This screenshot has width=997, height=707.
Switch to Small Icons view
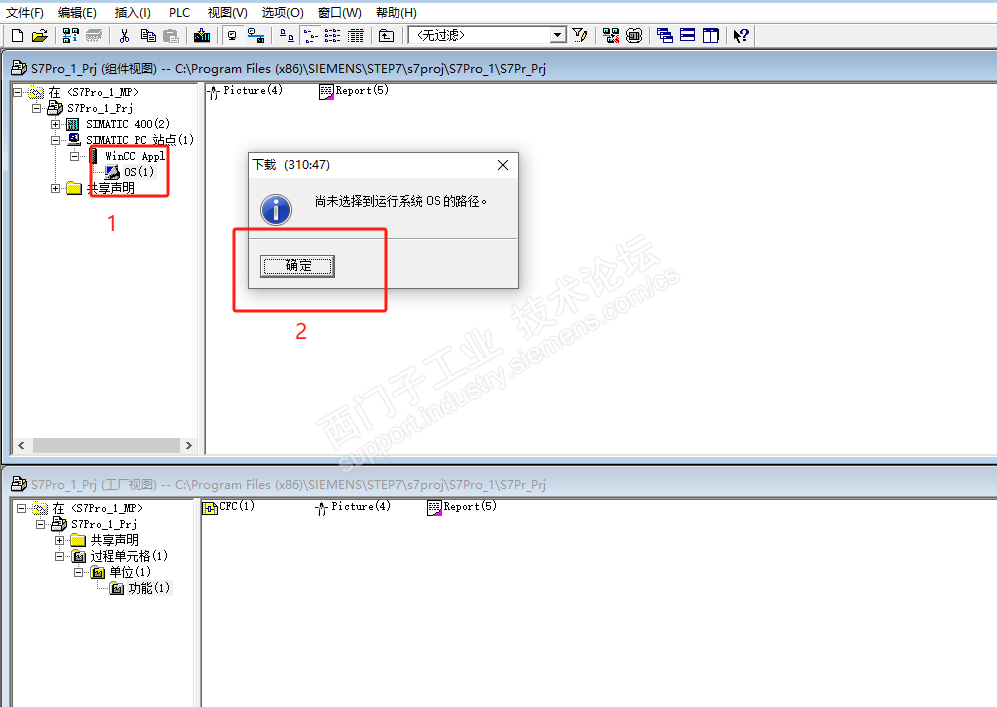point(310,36)
